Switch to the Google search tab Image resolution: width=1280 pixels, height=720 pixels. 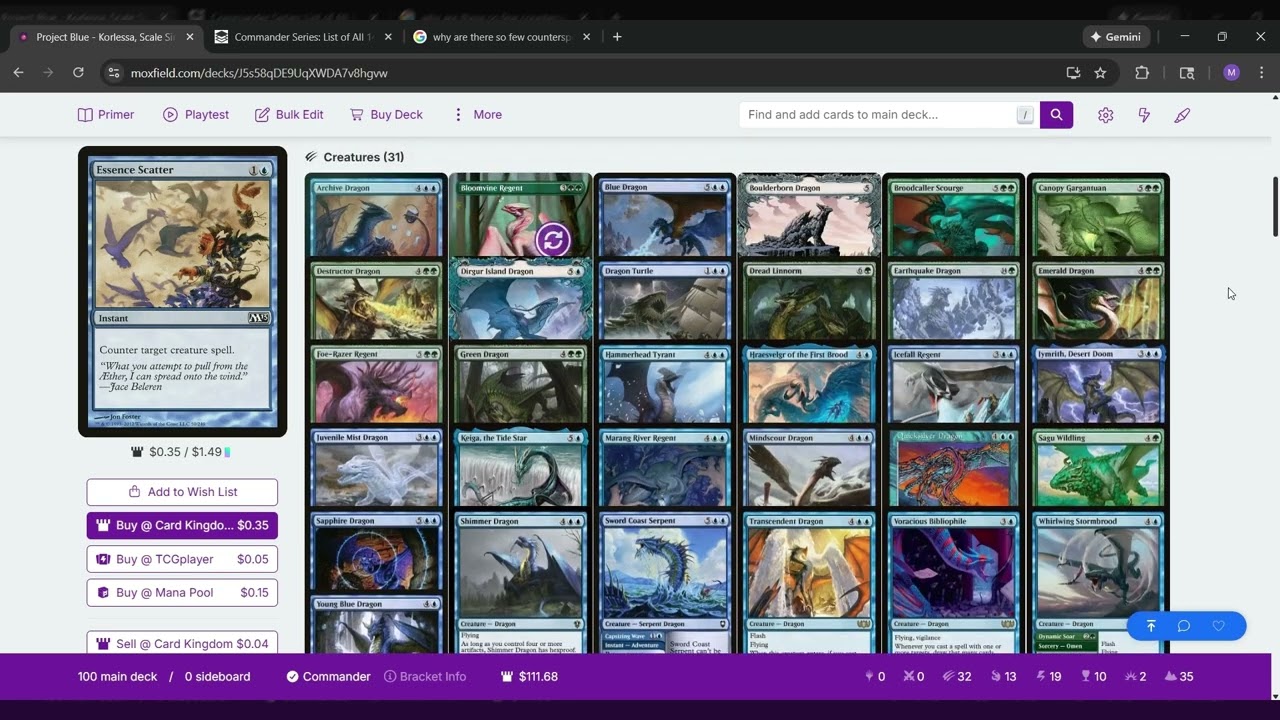coord(503,37)
